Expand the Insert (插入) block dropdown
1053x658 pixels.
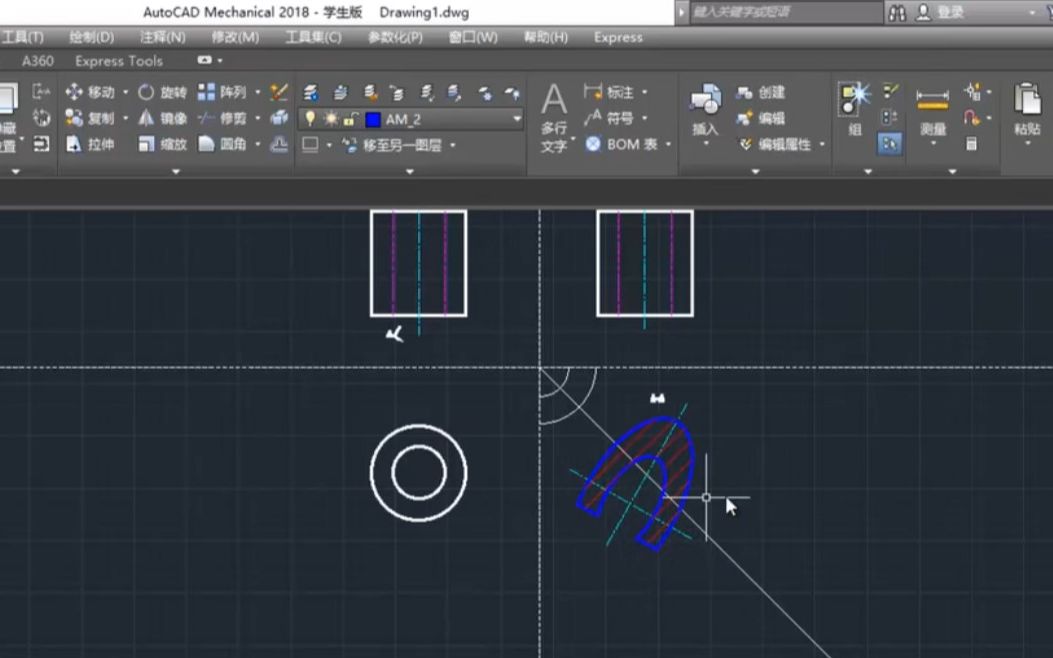pos(705,144)
